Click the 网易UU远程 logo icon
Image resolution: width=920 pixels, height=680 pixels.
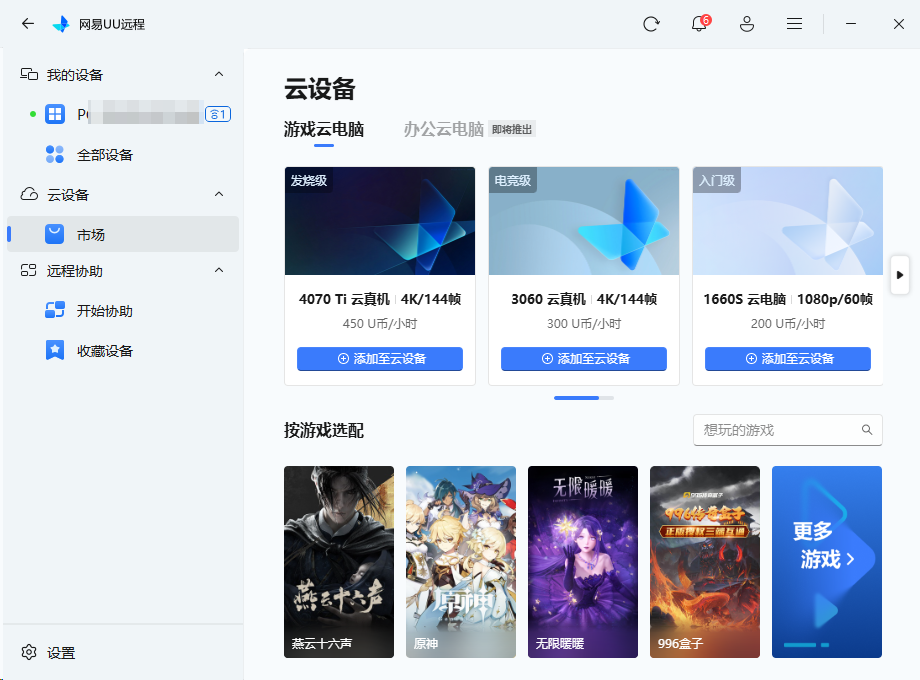point(61,24)
